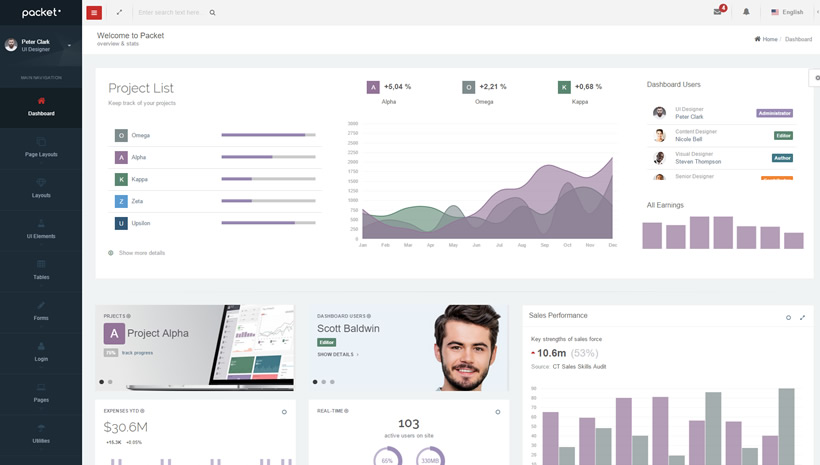Expand the Sales Performance panel to fullscreen
The image size is (820, 465).
coord(802,317)
